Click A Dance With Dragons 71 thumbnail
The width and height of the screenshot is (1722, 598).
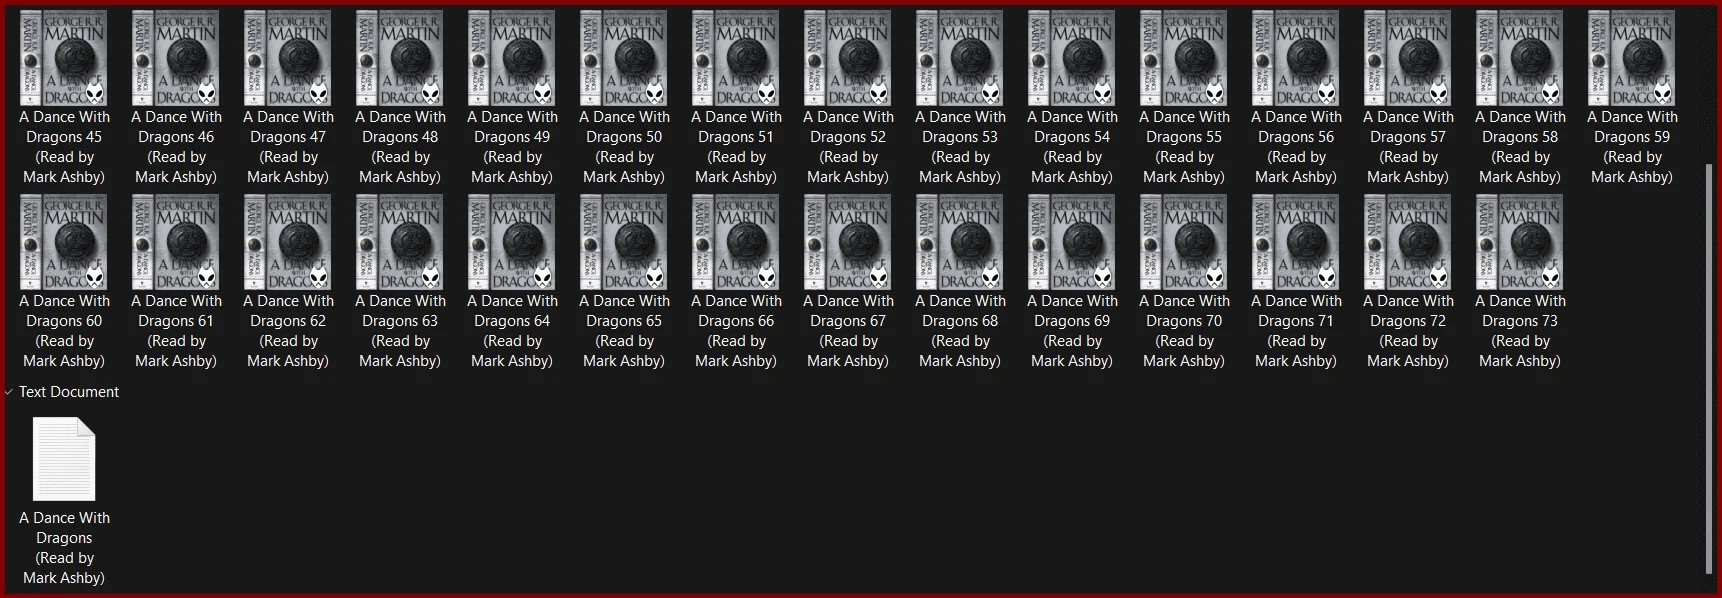(1296, 243)
